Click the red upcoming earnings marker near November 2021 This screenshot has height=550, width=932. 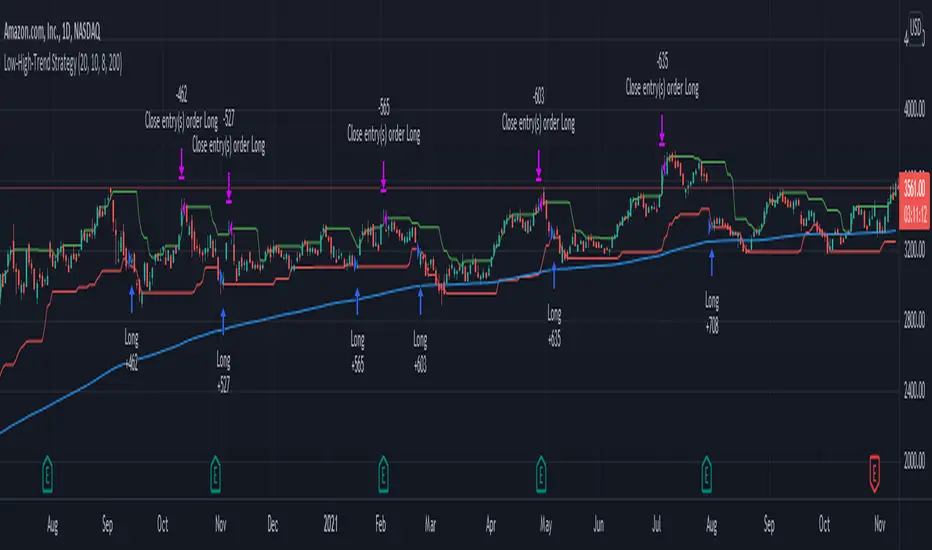874,473
